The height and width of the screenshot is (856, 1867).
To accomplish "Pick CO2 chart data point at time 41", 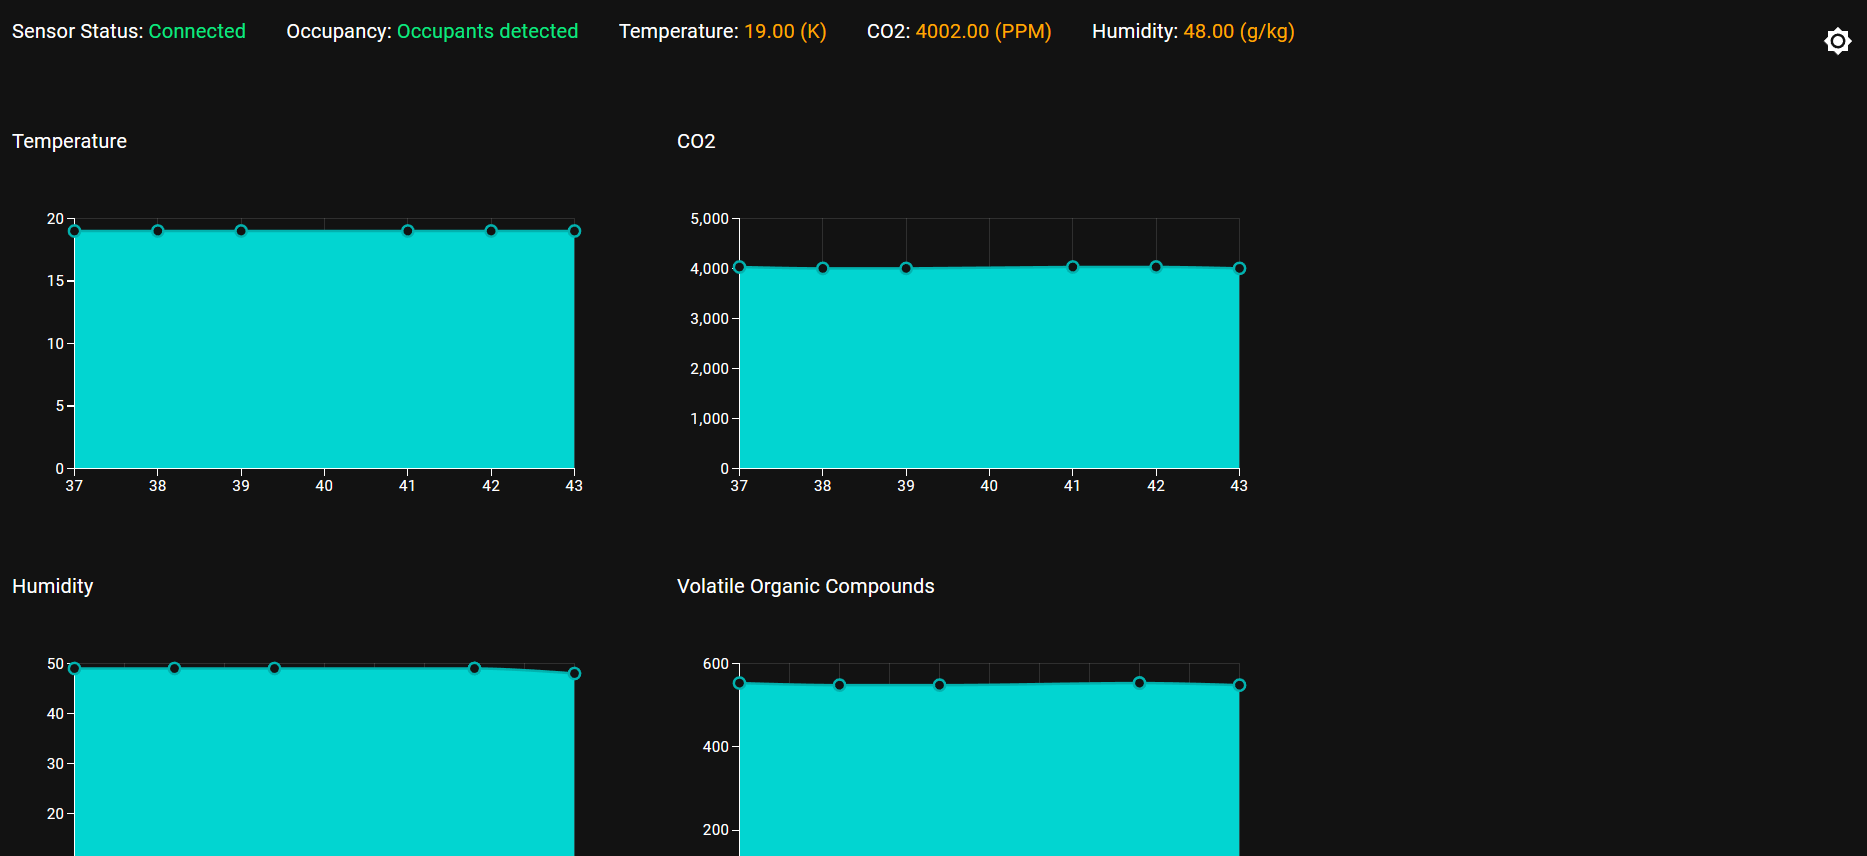I will point(1073,267).
